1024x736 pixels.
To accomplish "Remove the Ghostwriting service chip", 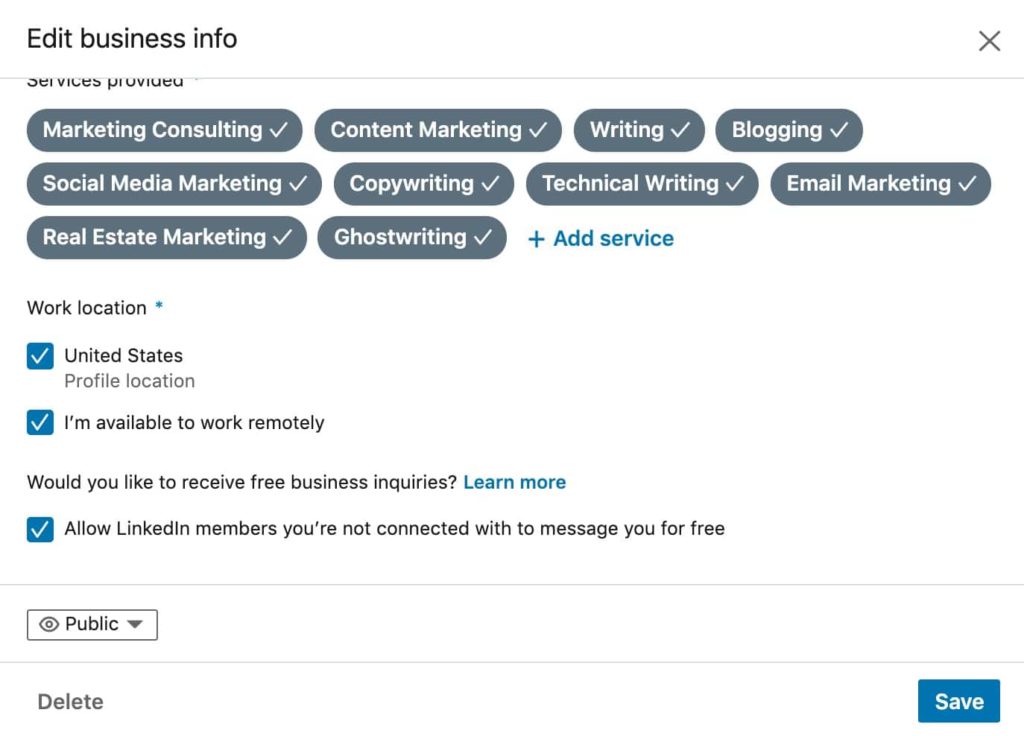I will tap(412, 238).
